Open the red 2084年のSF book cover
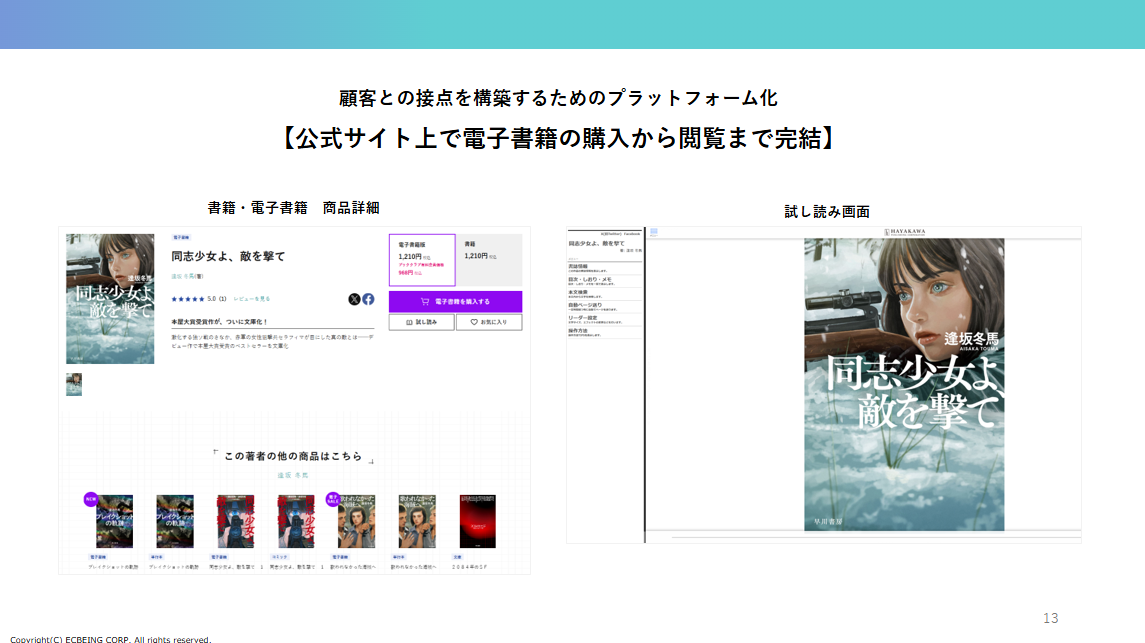 point(478,521)
